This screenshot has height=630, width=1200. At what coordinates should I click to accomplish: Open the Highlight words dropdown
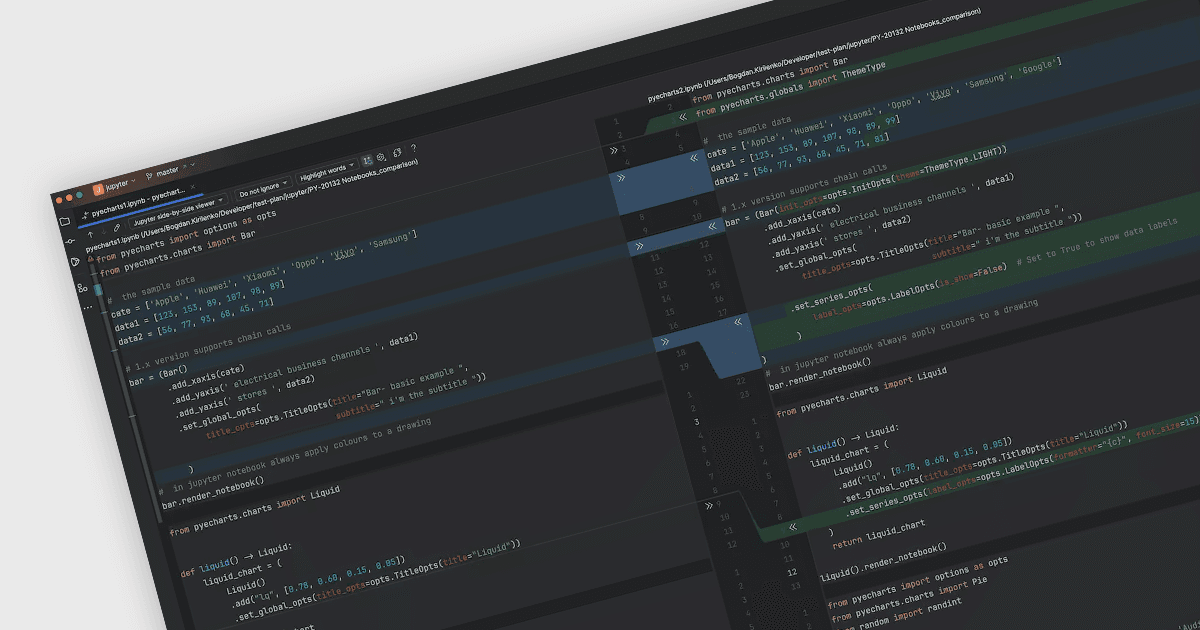pos(327,172)
